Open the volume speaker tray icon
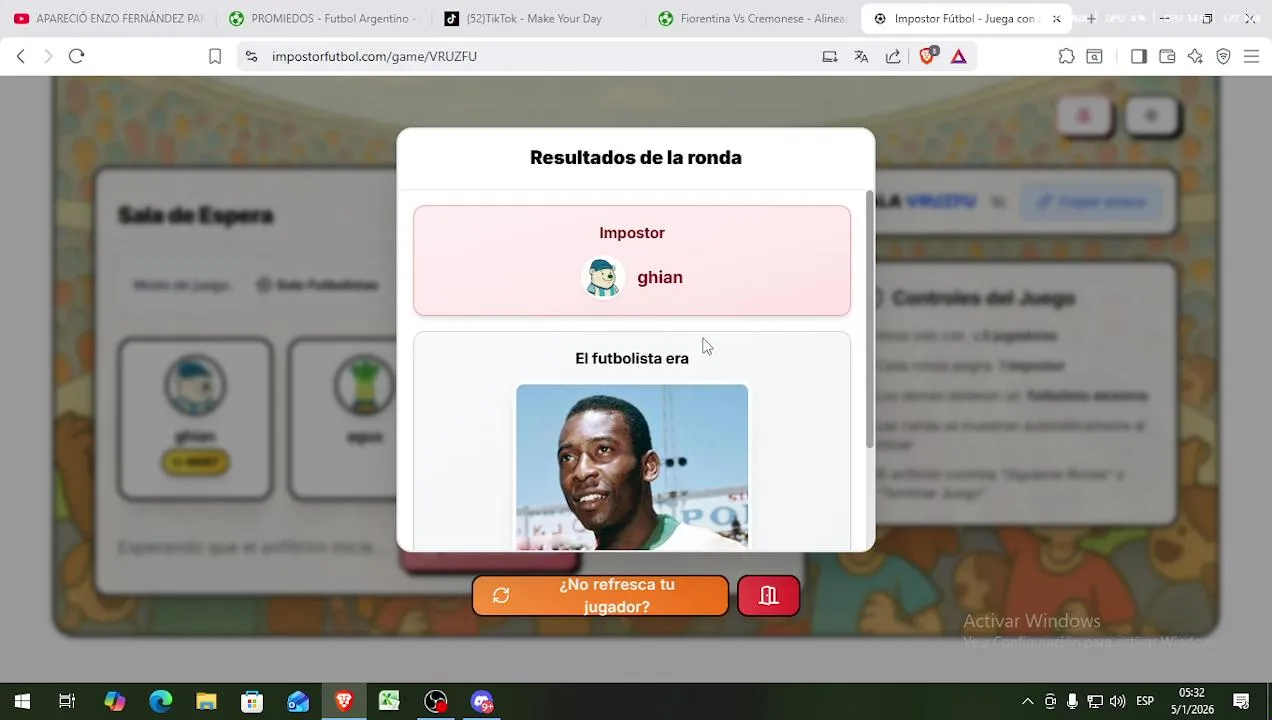Screen dimensions: 1272x720 [x=1117, y=702]
